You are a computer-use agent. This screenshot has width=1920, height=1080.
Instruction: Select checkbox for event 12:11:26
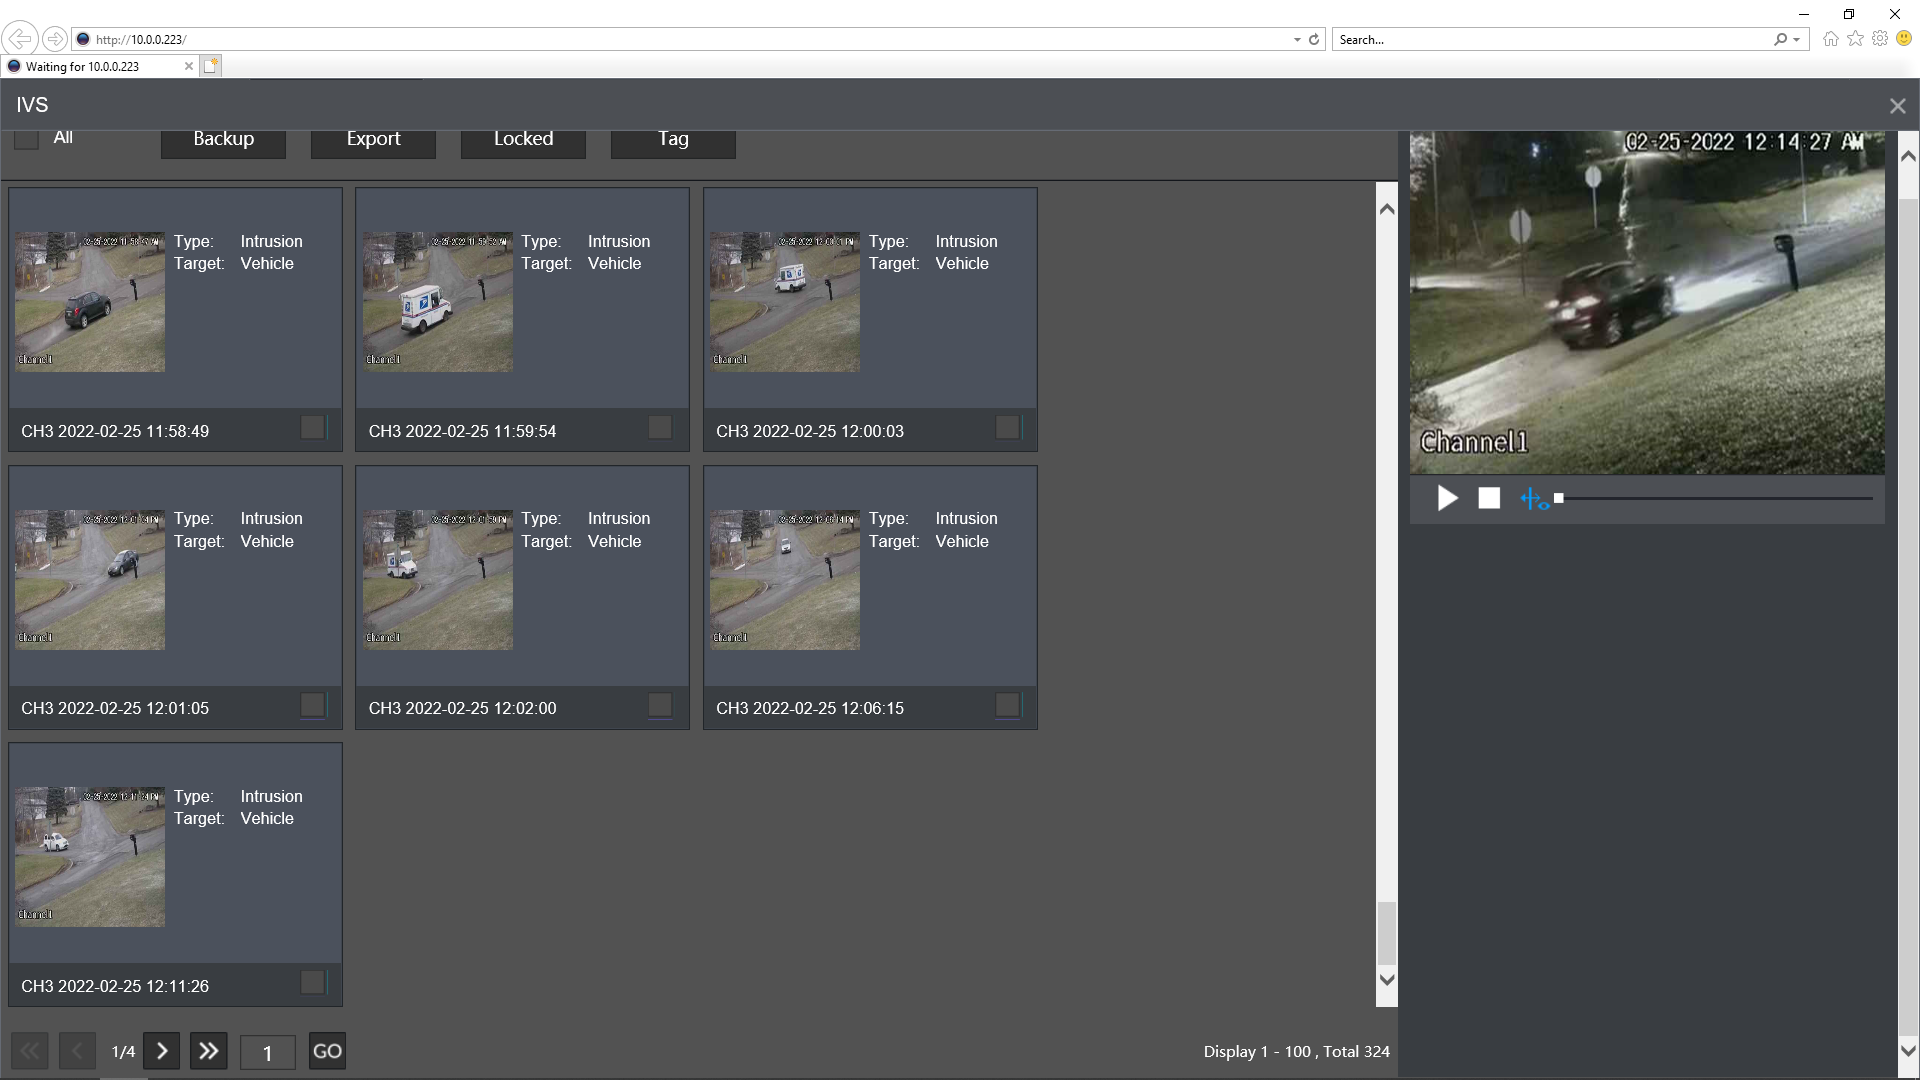(313, 982)
